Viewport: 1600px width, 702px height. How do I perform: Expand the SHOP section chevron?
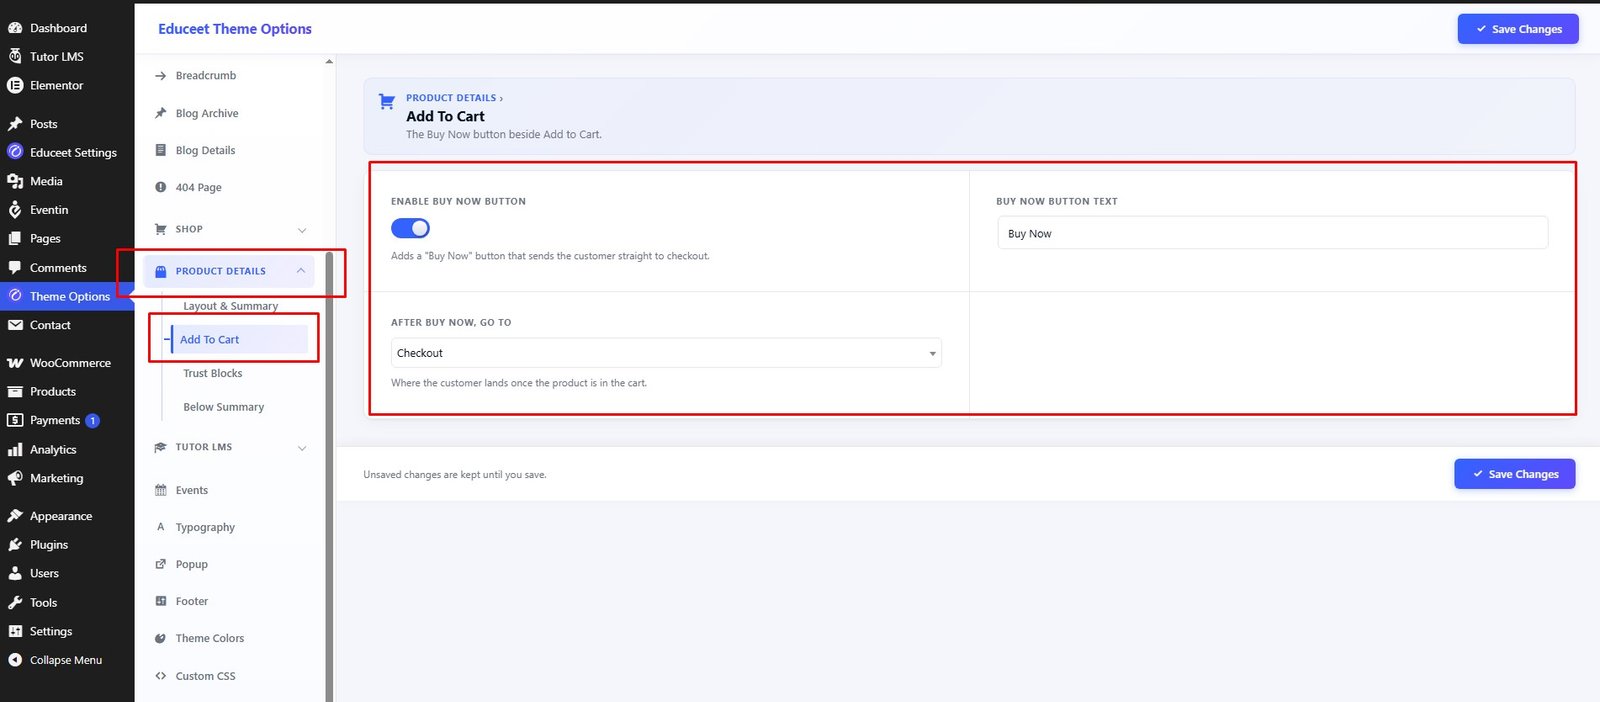[302, 230]
